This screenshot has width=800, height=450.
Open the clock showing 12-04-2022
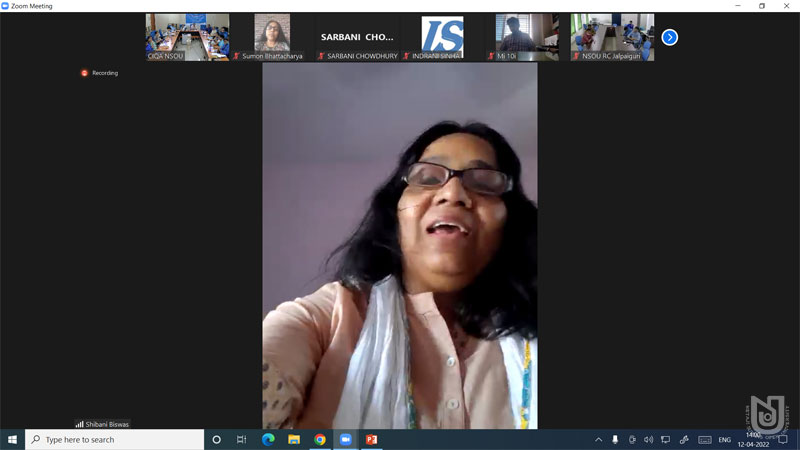(753, 439)
